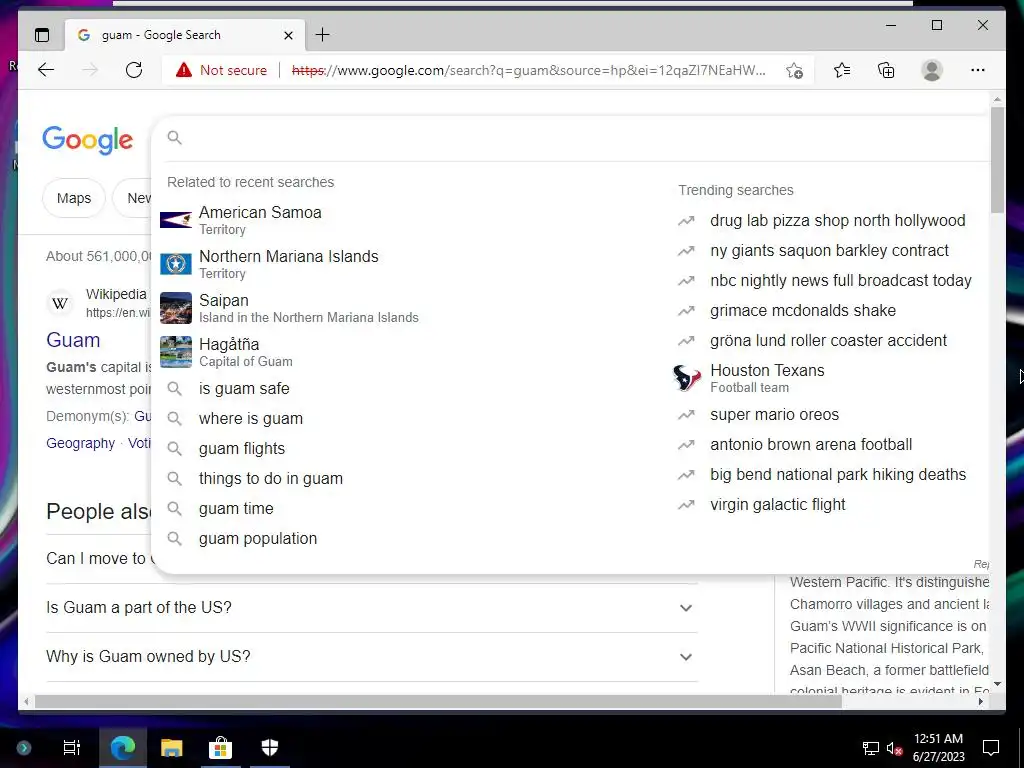Close the guam Google Search tab
This screenshot has height=768, width=1024.
(x=288, y=35)
